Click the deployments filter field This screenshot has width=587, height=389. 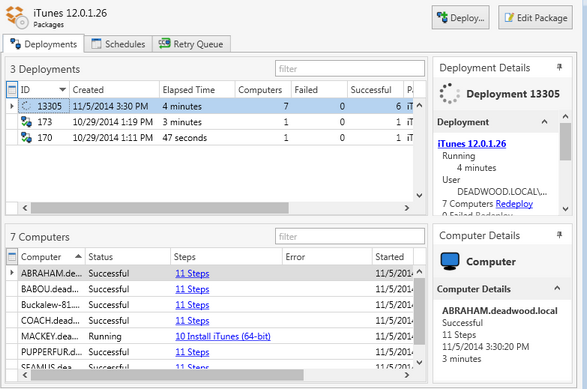350,69
